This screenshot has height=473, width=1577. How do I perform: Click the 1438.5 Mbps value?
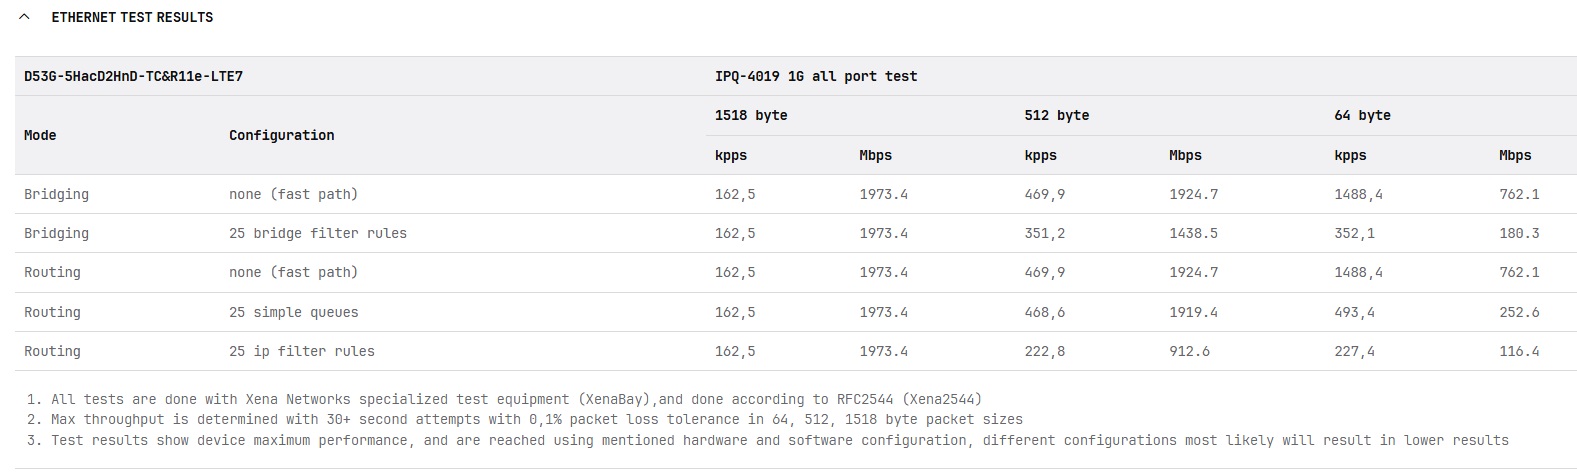tap(1193, 233)
